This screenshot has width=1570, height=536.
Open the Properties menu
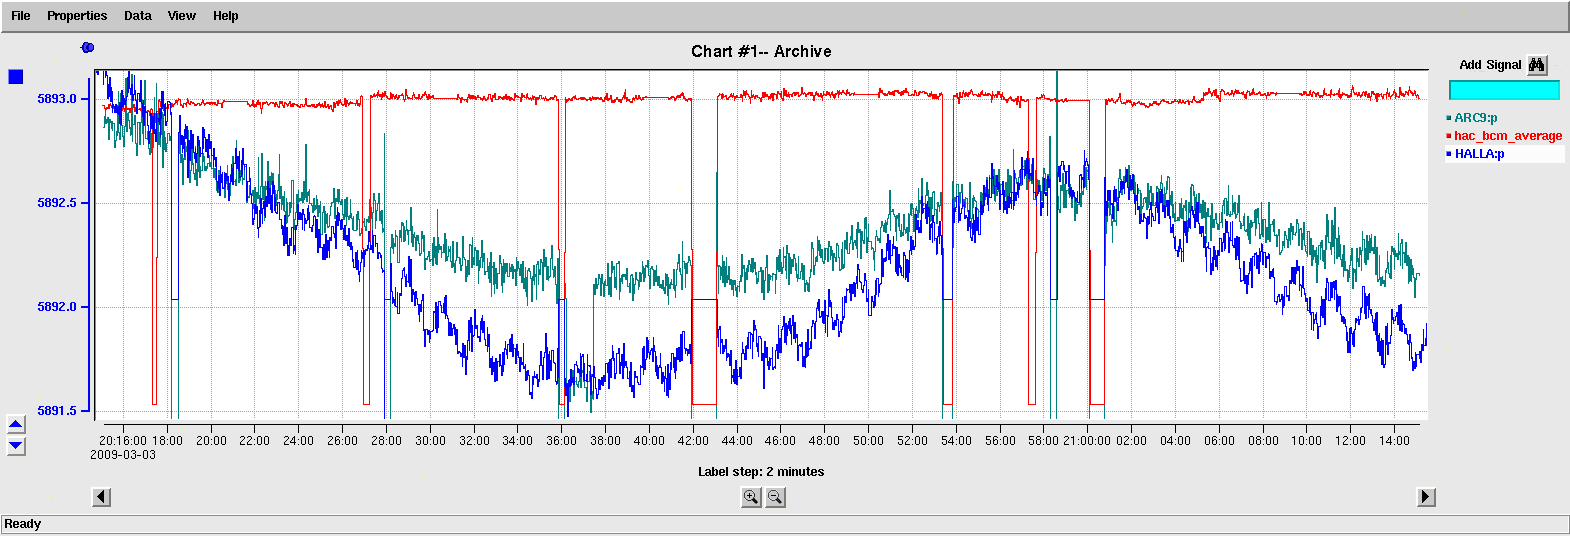point(77,16)
